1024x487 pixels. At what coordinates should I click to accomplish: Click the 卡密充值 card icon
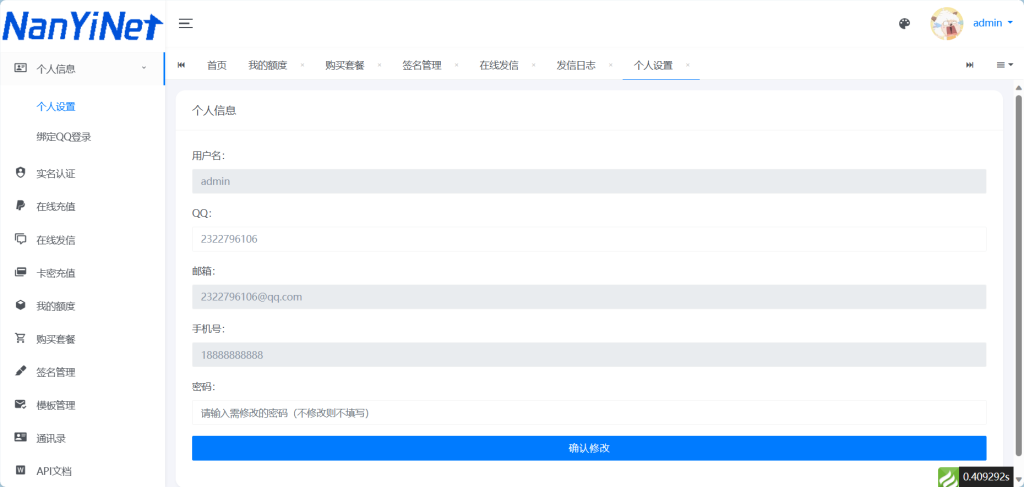pyautogui.click(x=20, y=272)
